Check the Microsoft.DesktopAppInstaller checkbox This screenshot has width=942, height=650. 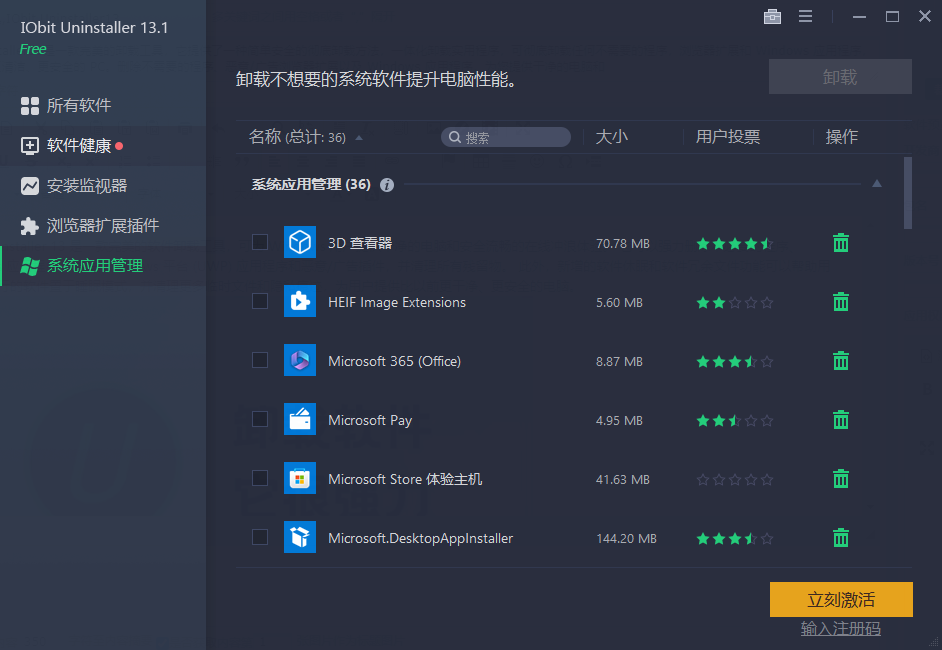pyautogui.click(x=260, y=537)
